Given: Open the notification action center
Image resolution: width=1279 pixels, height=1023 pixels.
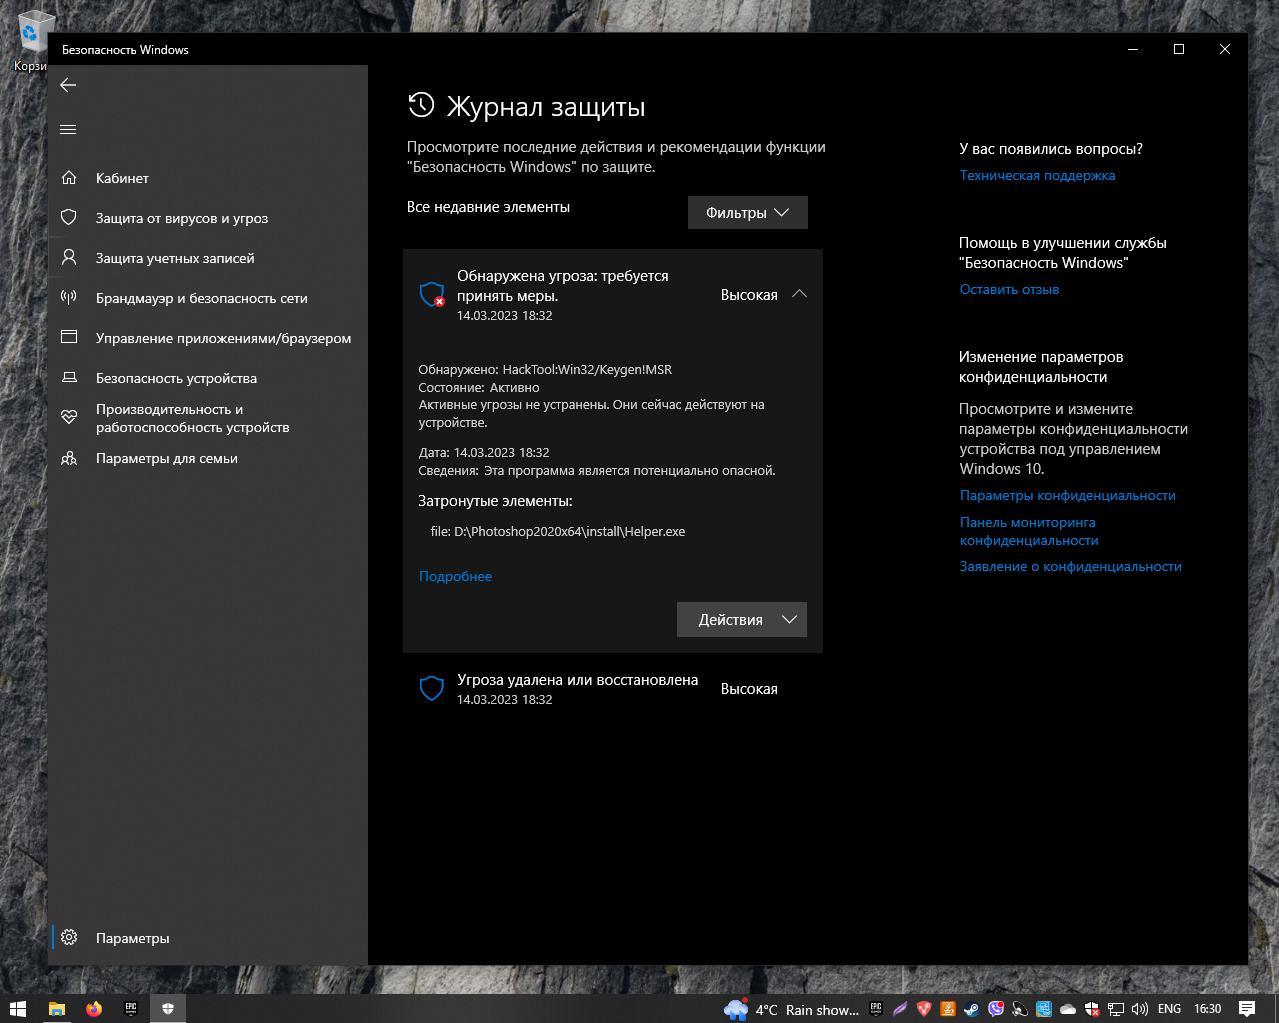Looking at the screenshot, I should [x=1247, y=1009].
